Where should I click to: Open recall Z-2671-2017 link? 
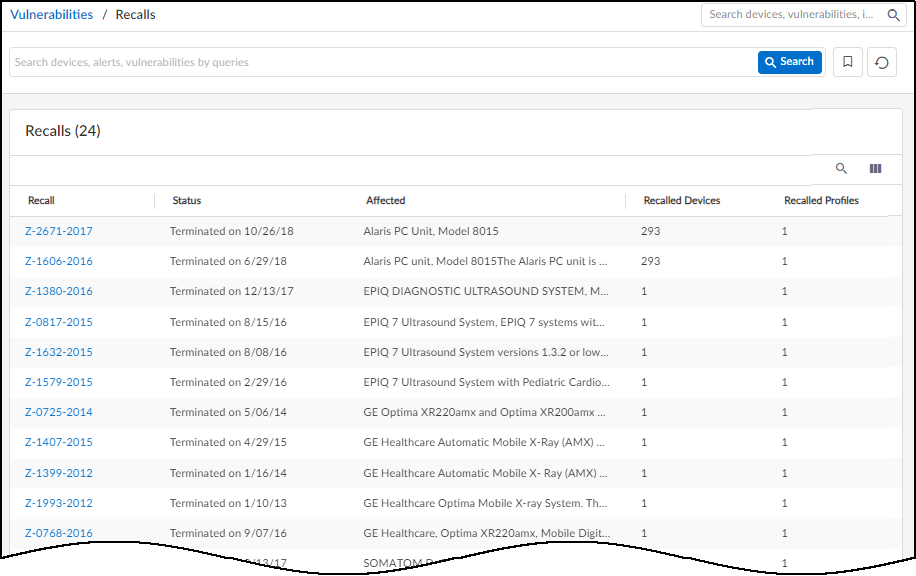tap(58, 232)
